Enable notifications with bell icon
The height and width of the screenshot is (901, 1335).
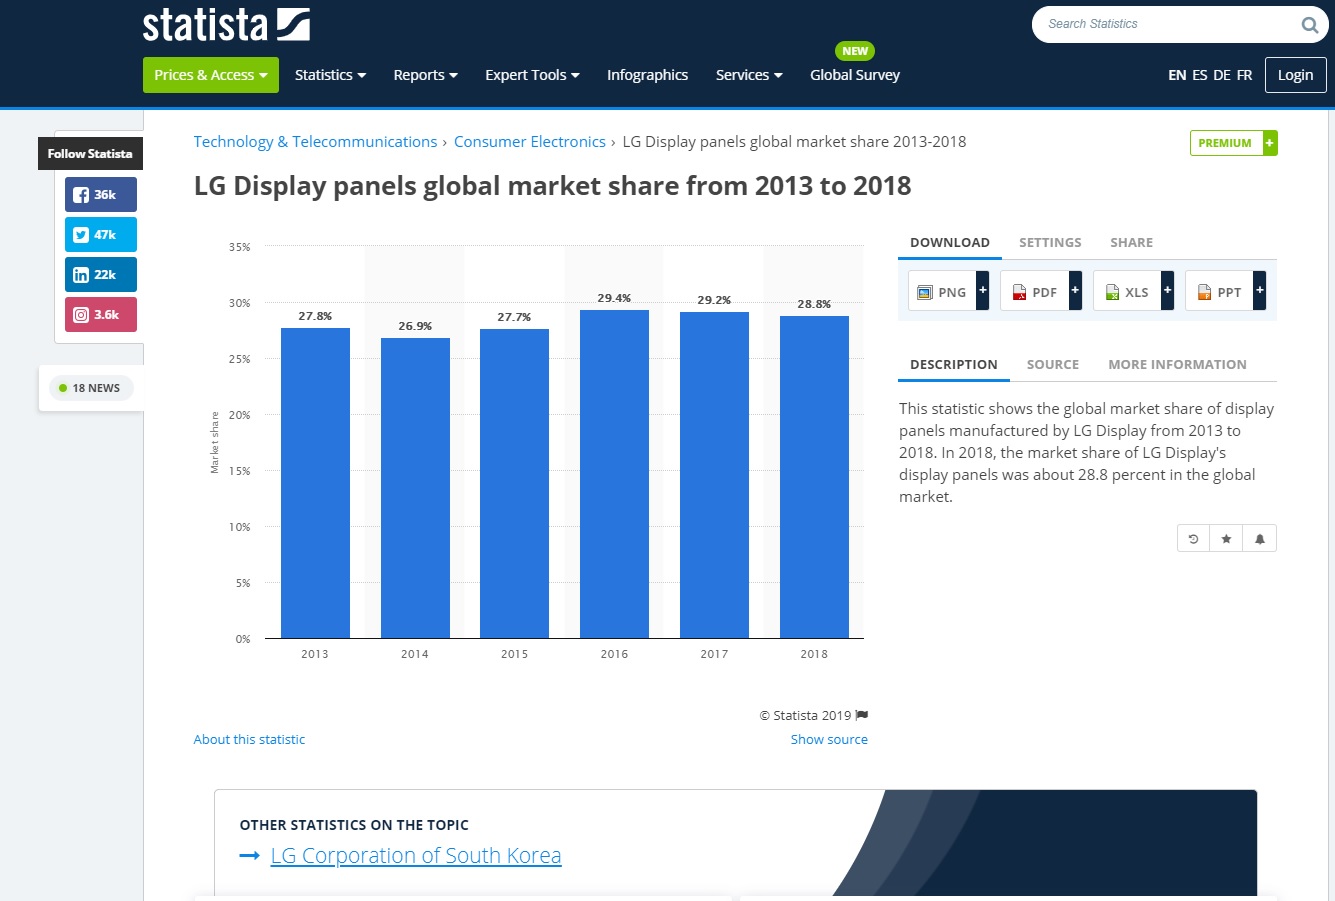[1260, 539]
